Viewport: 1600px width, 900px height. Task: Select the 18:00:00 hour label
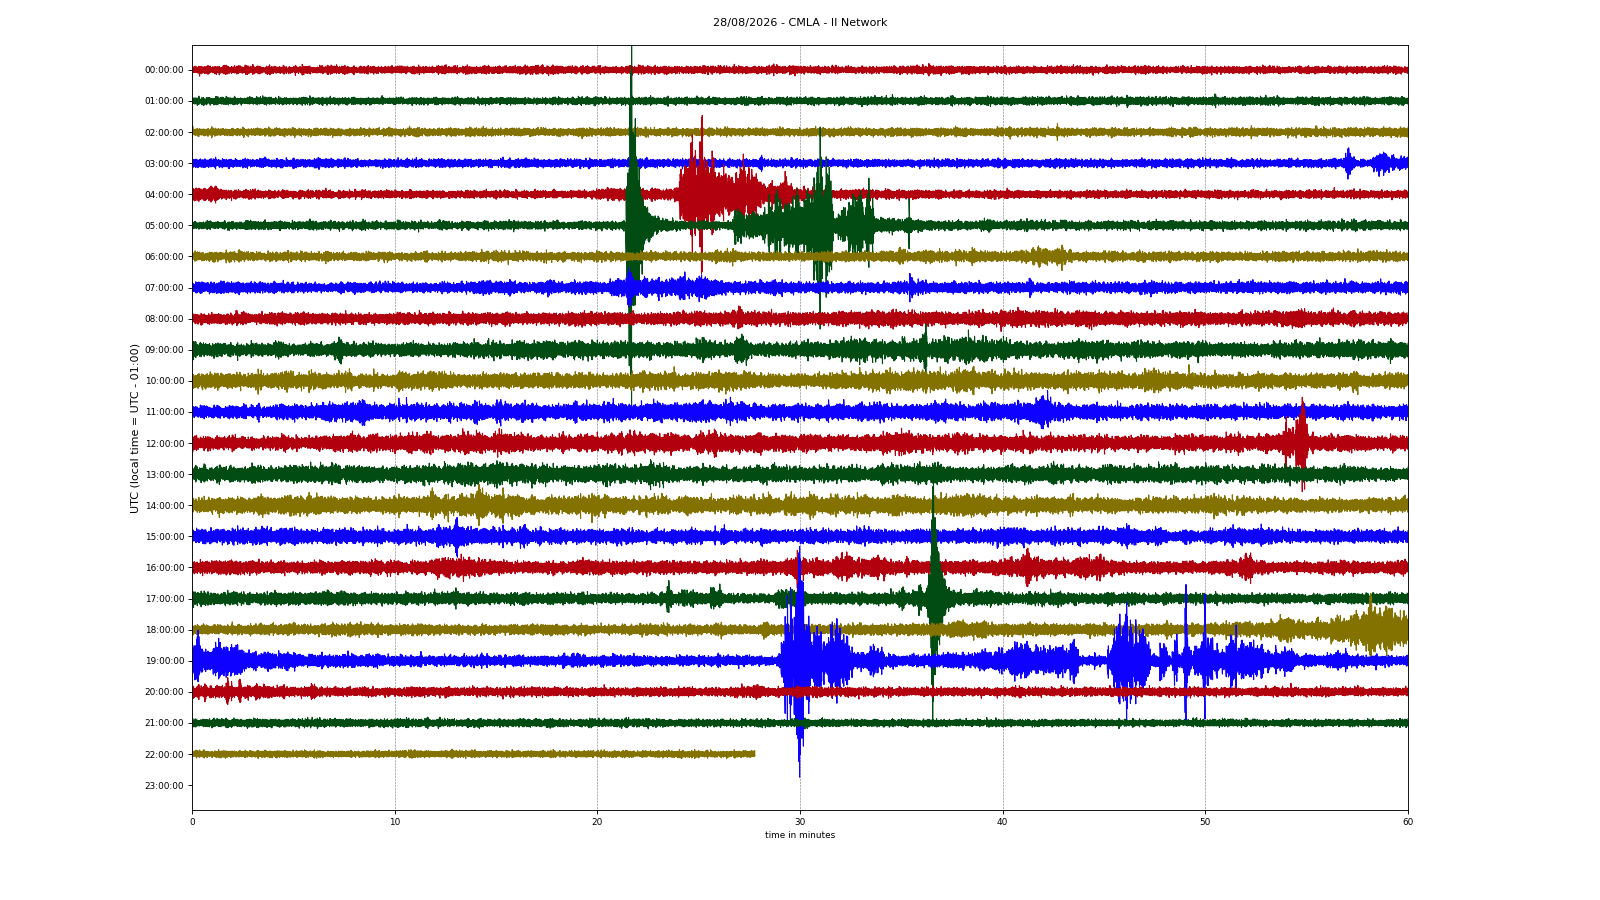164,630
